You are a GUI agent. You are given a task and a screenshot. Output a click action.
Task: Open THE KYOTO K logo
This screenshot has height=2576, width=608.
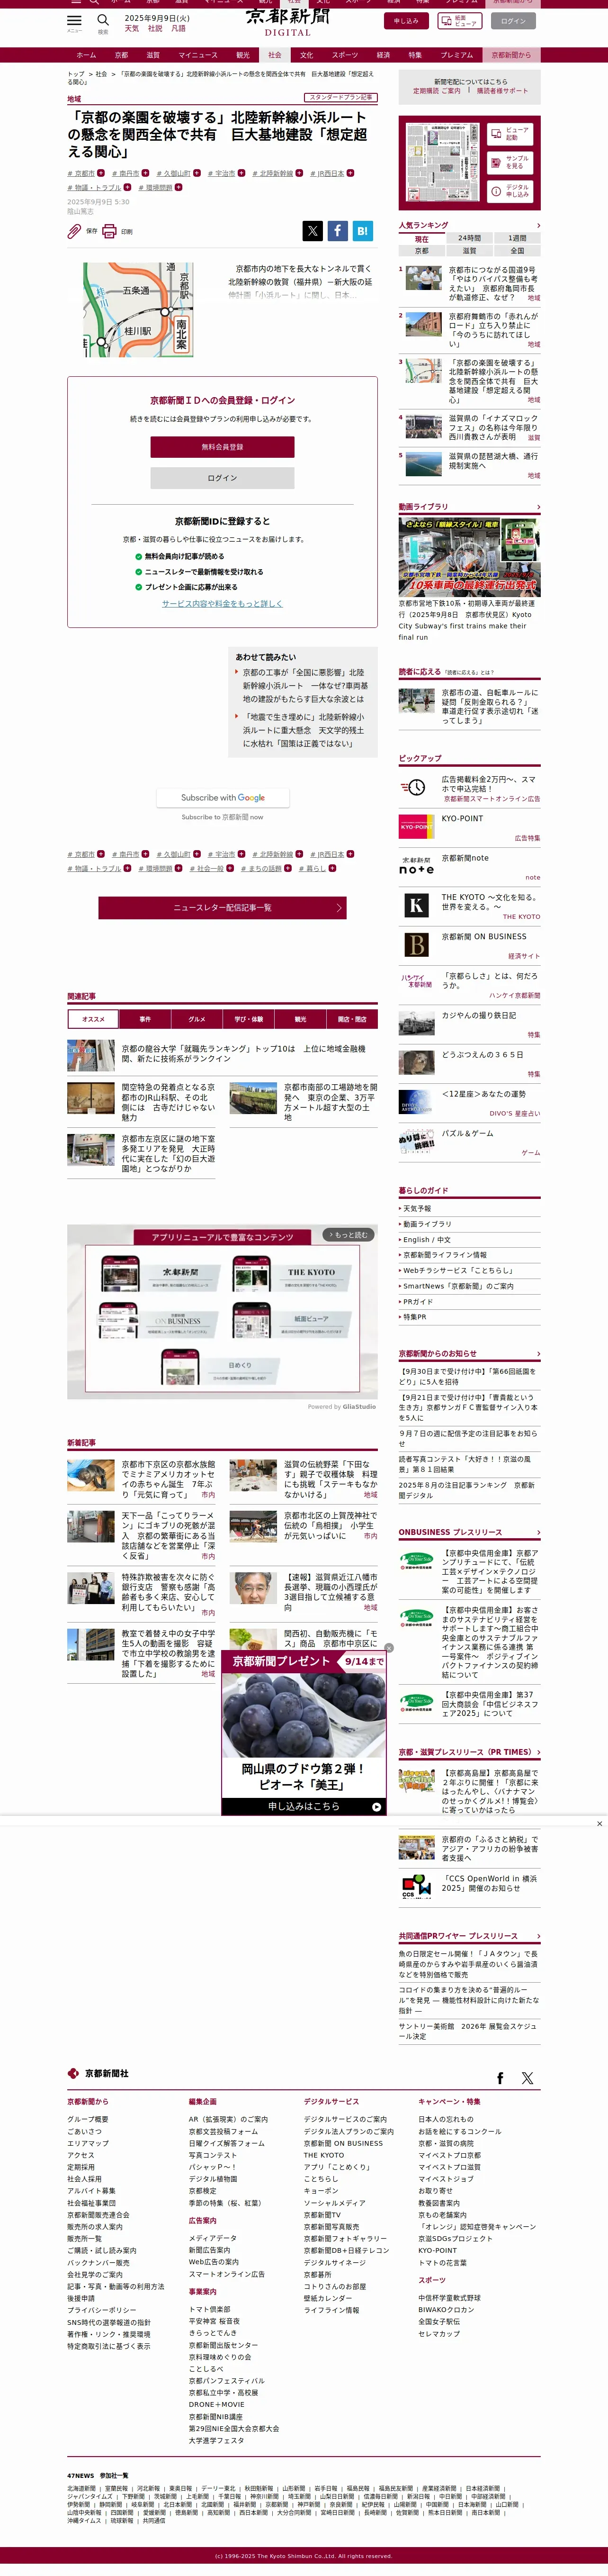pyautogui.click(x=416, y=906)
